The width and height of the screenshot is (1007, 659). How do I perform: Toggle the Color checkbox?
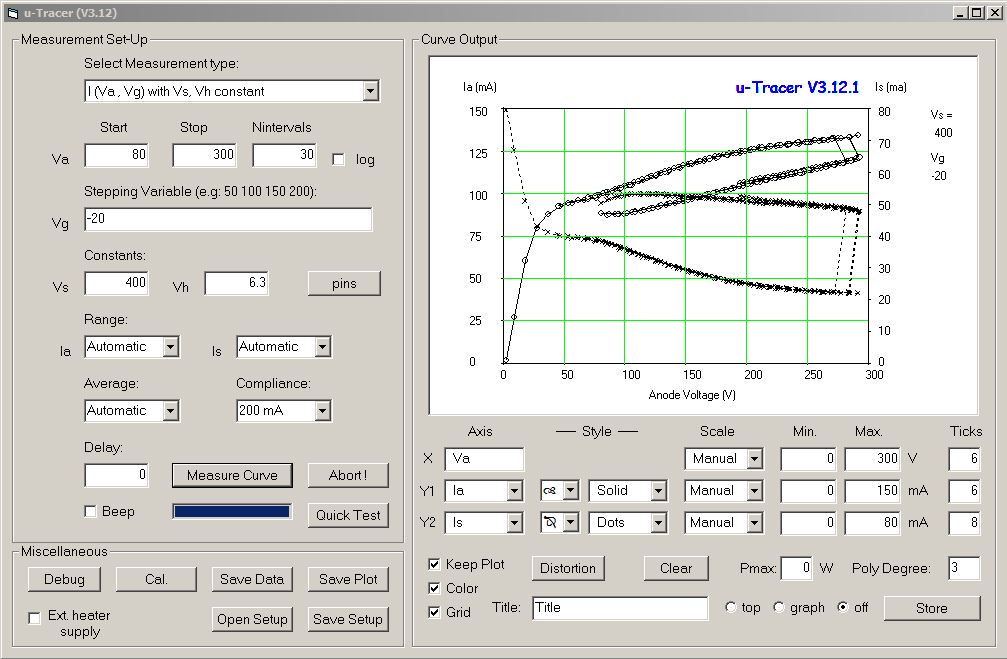click(434, 588)
